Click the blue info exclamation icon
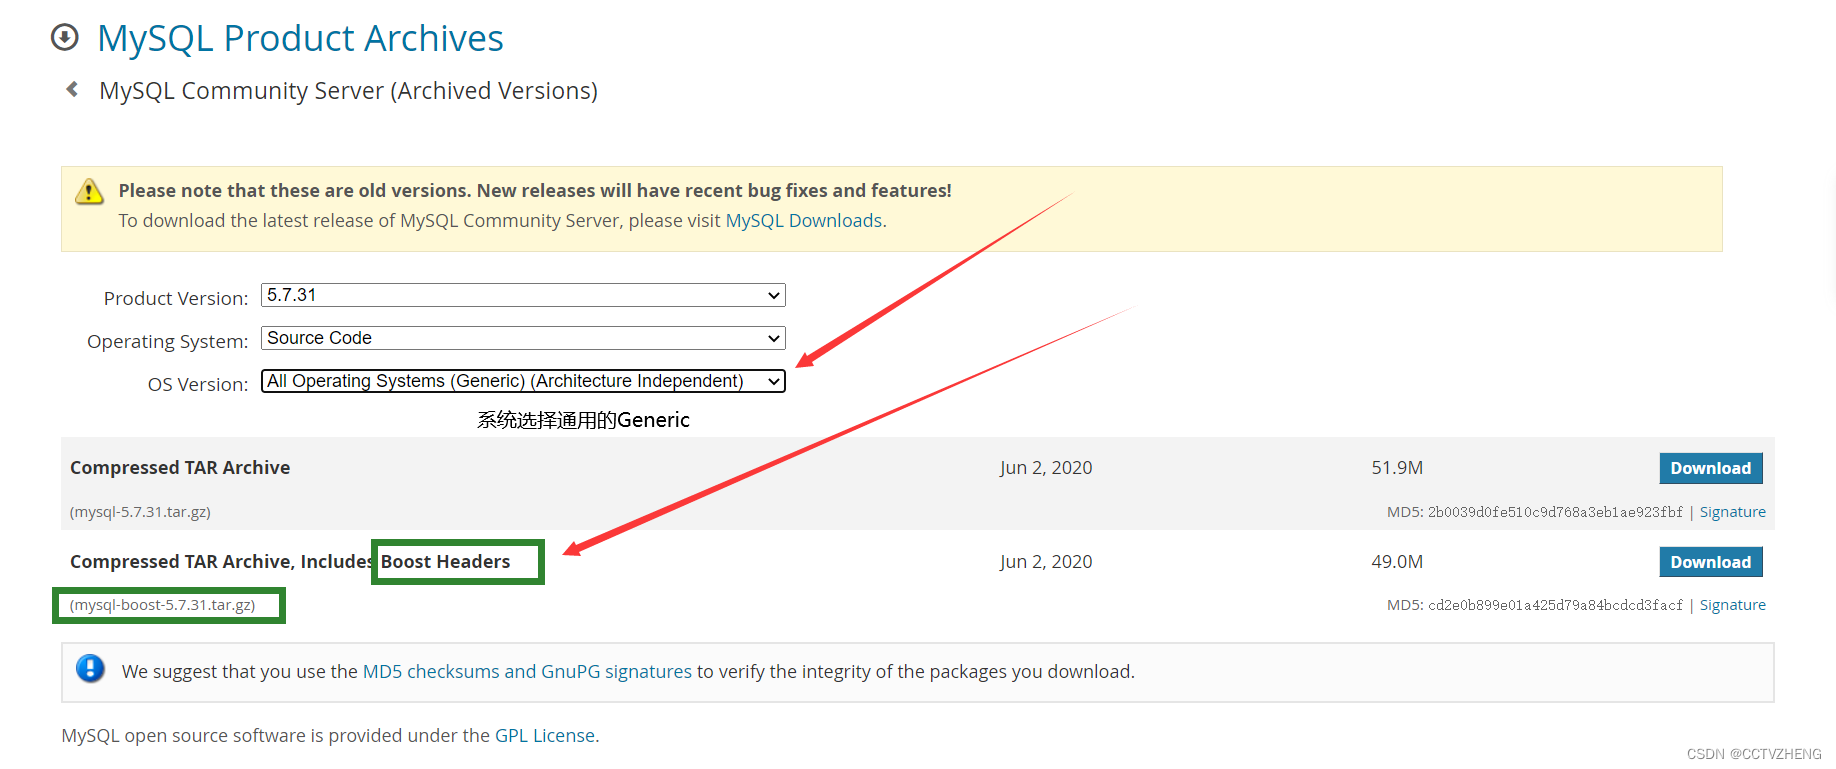The height and width of the screenshot is (769, 1836). click(x=90, y=668)
